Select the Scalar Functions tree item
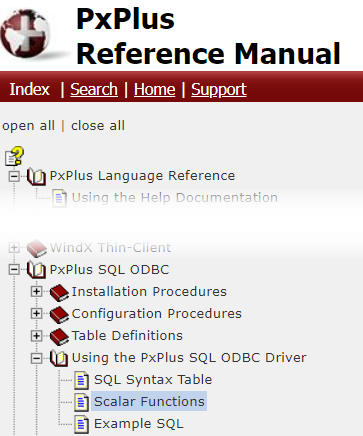The image size is (363, 436). point(149,401)
